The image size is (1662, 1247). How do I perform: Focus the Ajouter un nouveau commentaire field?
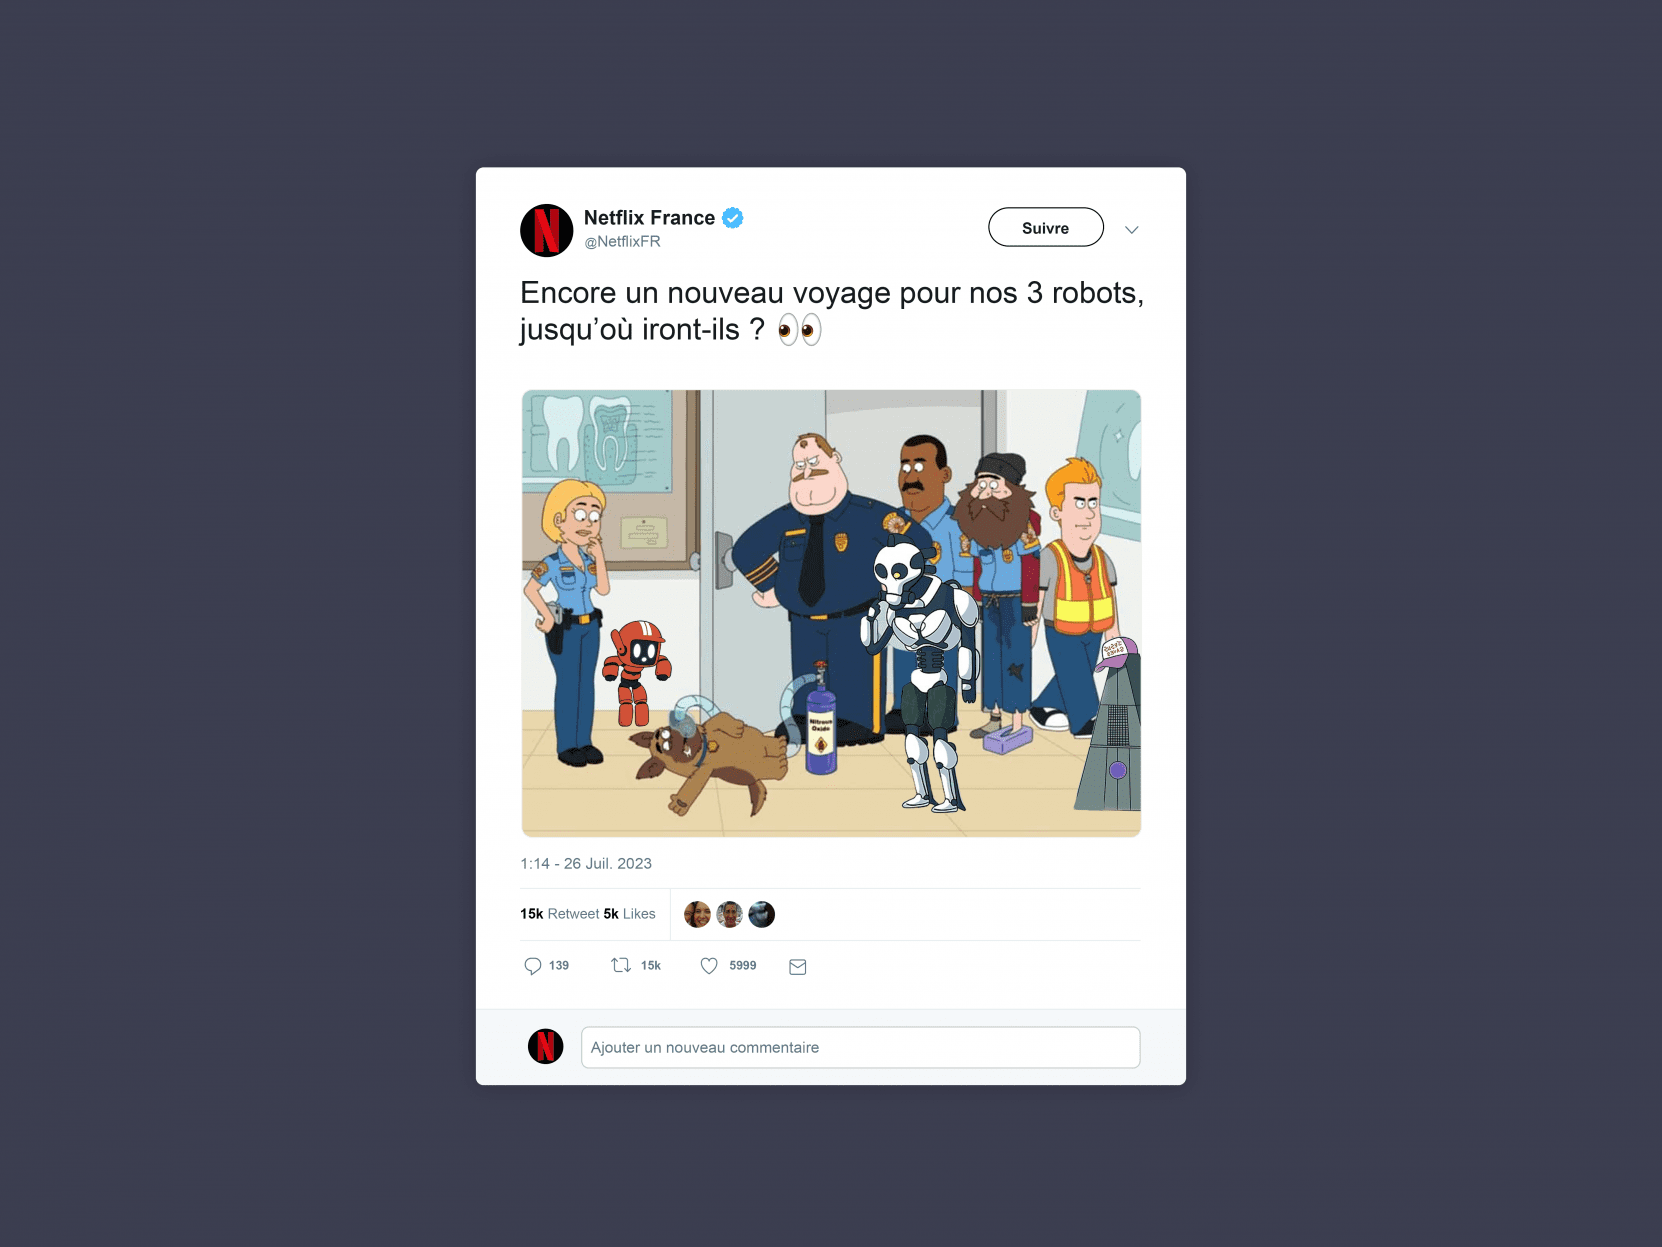[x=861, y=1047]
